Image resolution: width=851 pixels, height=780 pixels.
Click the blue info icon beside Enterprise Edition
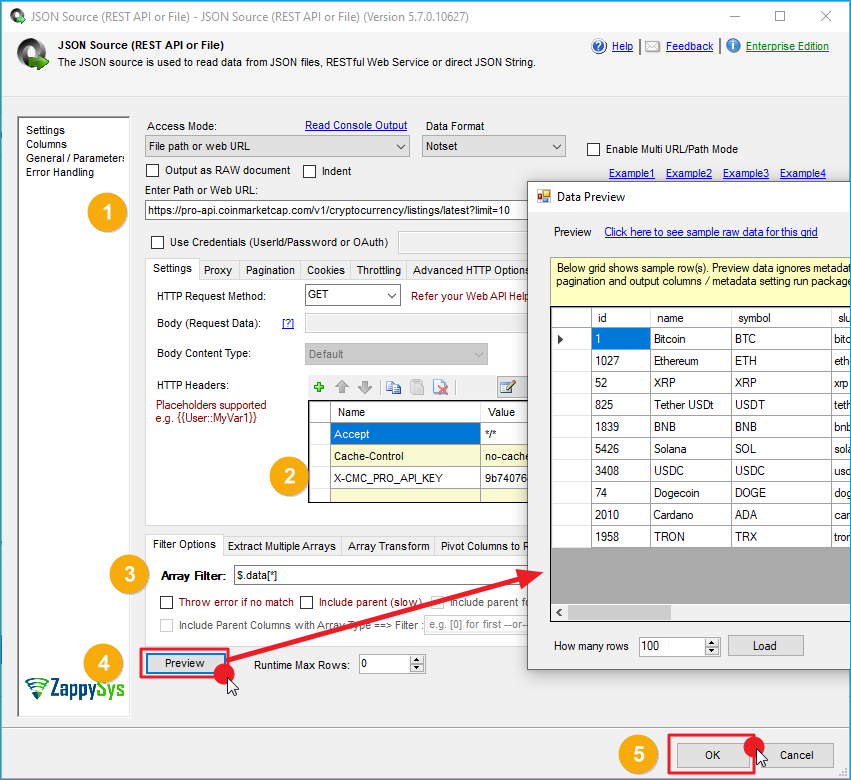[733, 46]
